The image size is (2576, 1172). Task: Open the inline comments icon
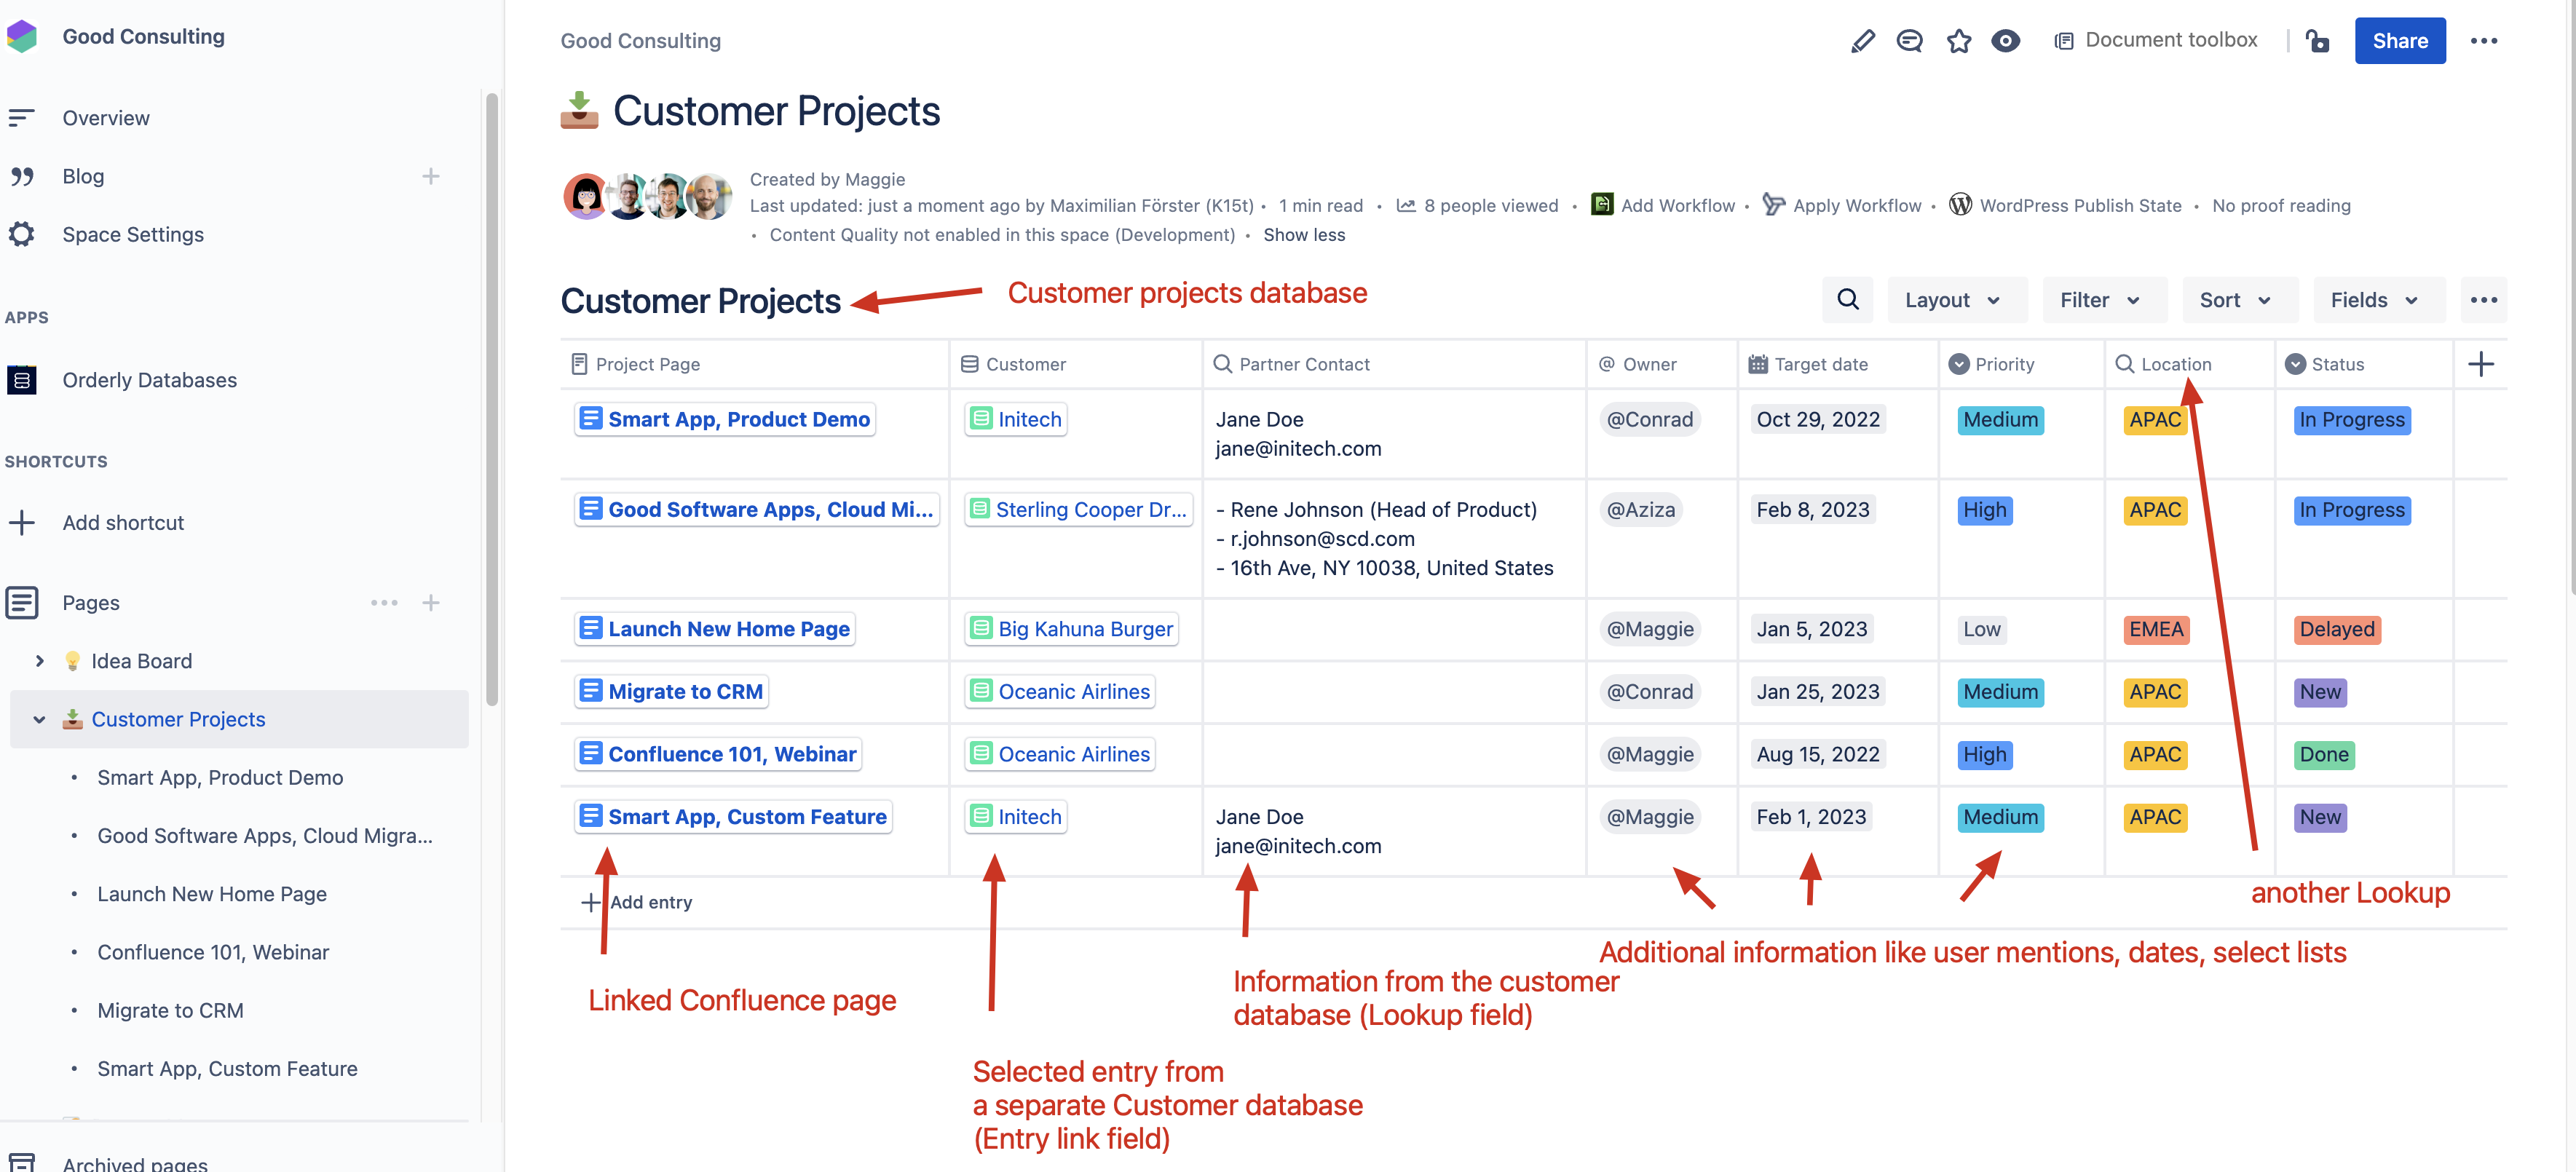pyautogui.click(x=1910, y=41)
